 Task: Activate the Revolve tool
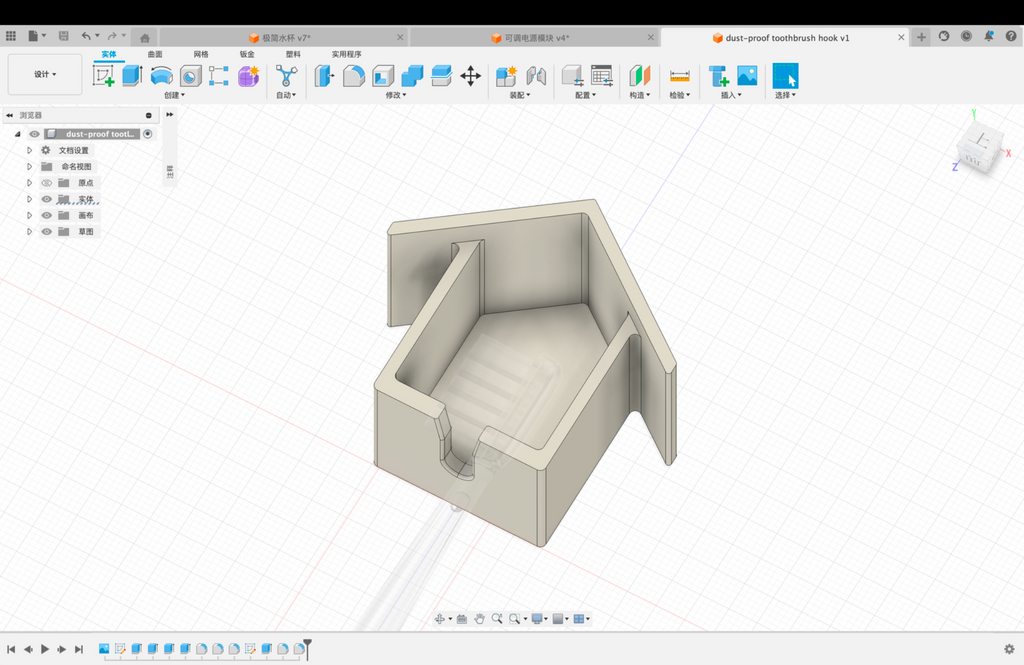click(x=161, y=76)
